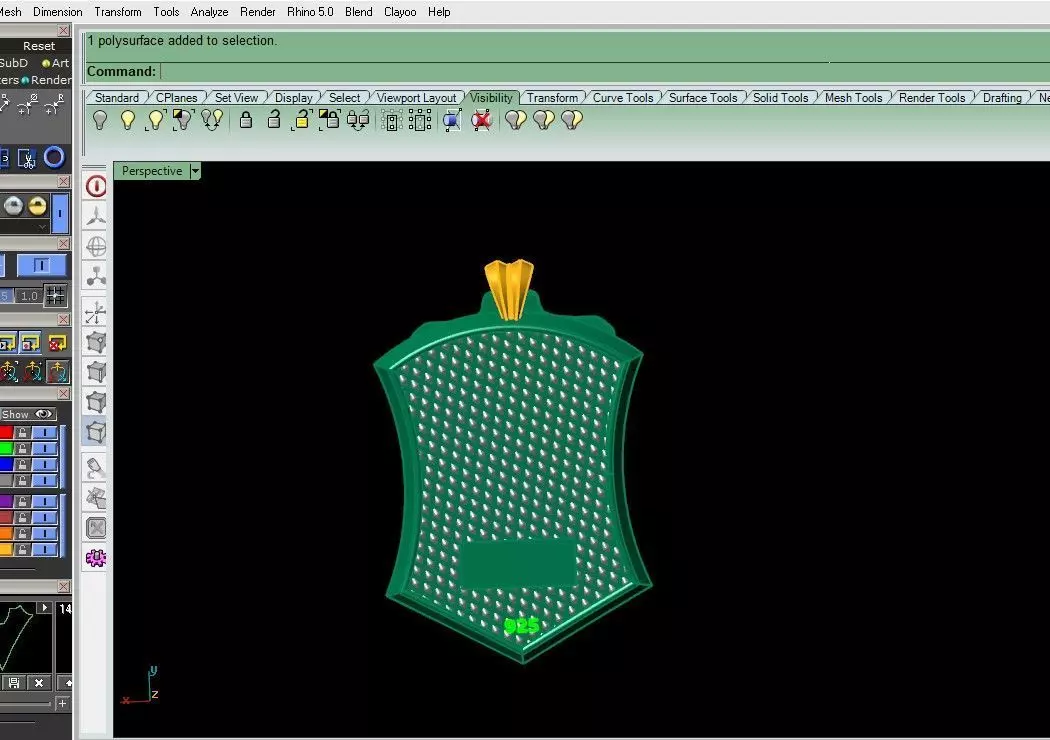Toggle the purple layer on/off switch

(45, 502)
